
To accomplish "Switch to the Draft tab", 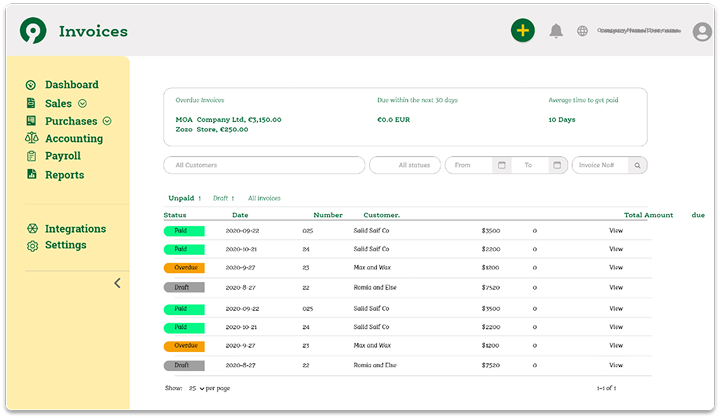I will click(x=222, y=198).
